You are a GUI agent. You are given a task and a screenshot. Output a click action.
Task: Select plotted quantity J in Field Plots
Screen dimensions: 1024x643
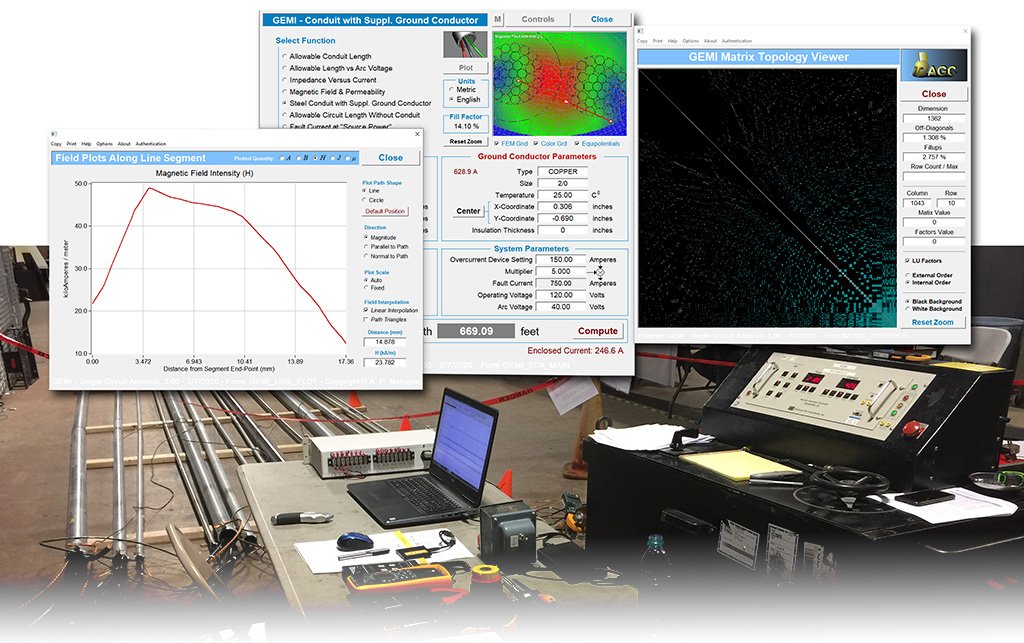pyautogui.click(x=332, y=158)
